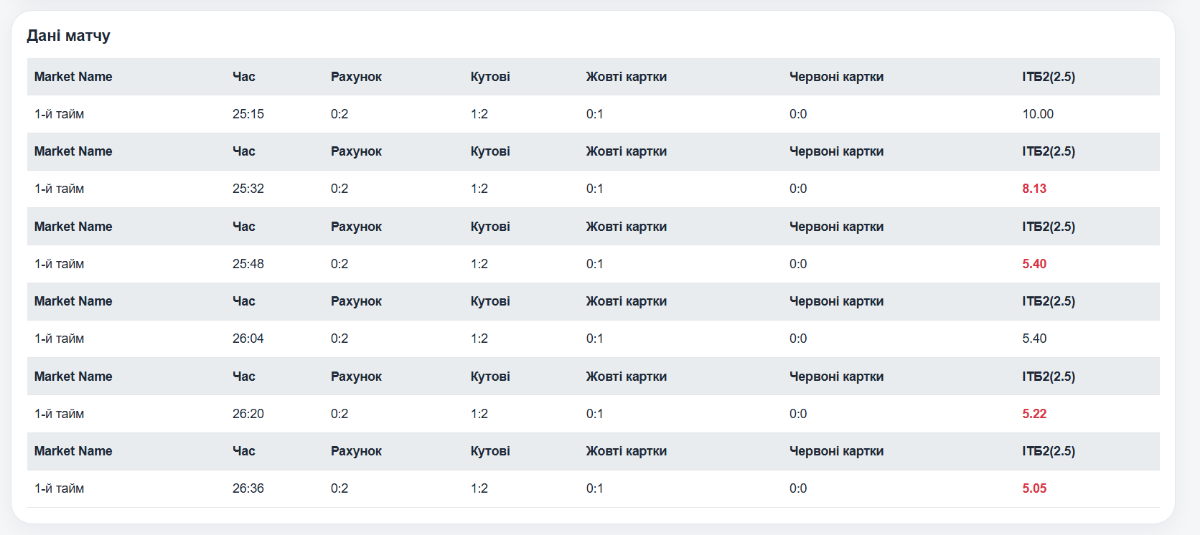Click the 25:48 time cell
The width and height of the screenshot is (1200, 535).
tap(248, 264)
